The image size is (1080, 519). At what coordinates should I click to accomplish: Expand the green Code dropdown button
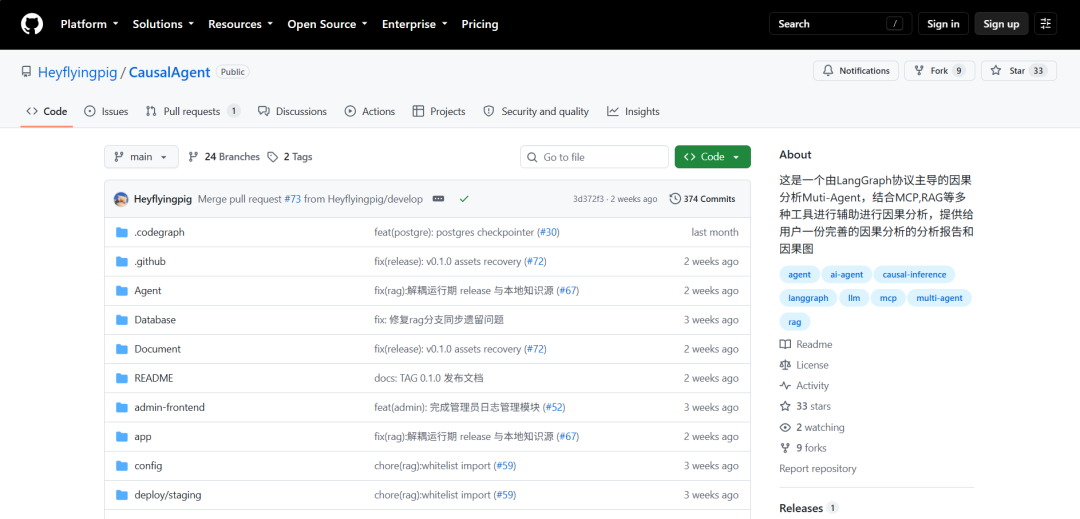tap(713, 157)
